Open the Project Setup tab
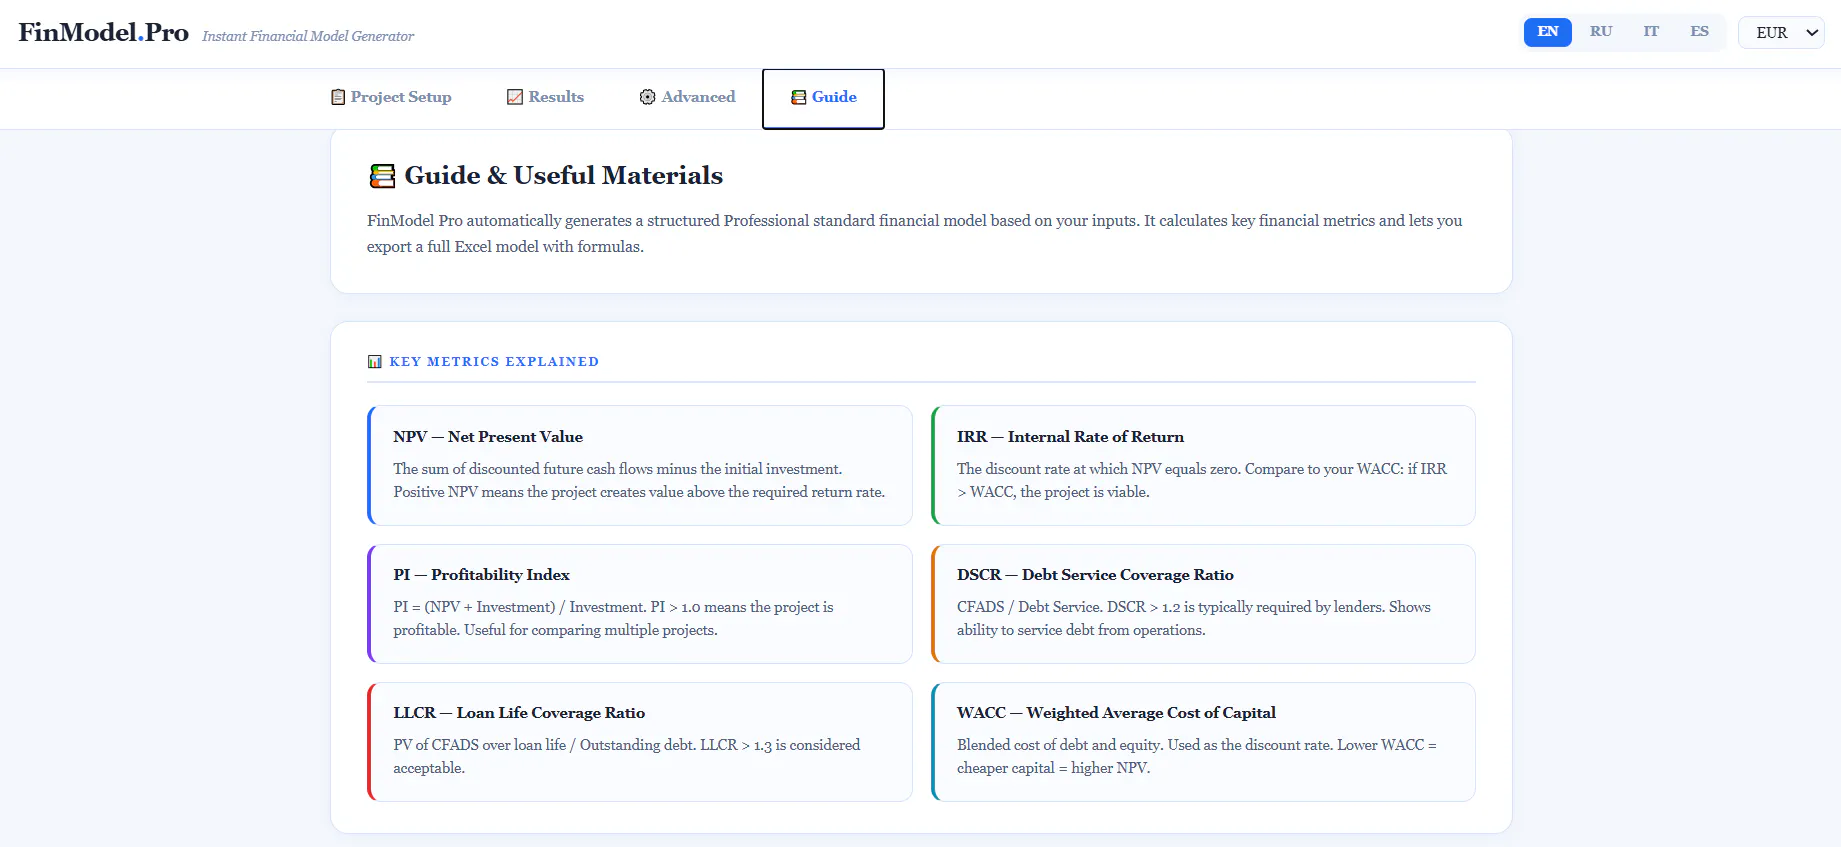The width and height of the screenshot is (1841, 847). pyautogui.click(x=391, y=98)
